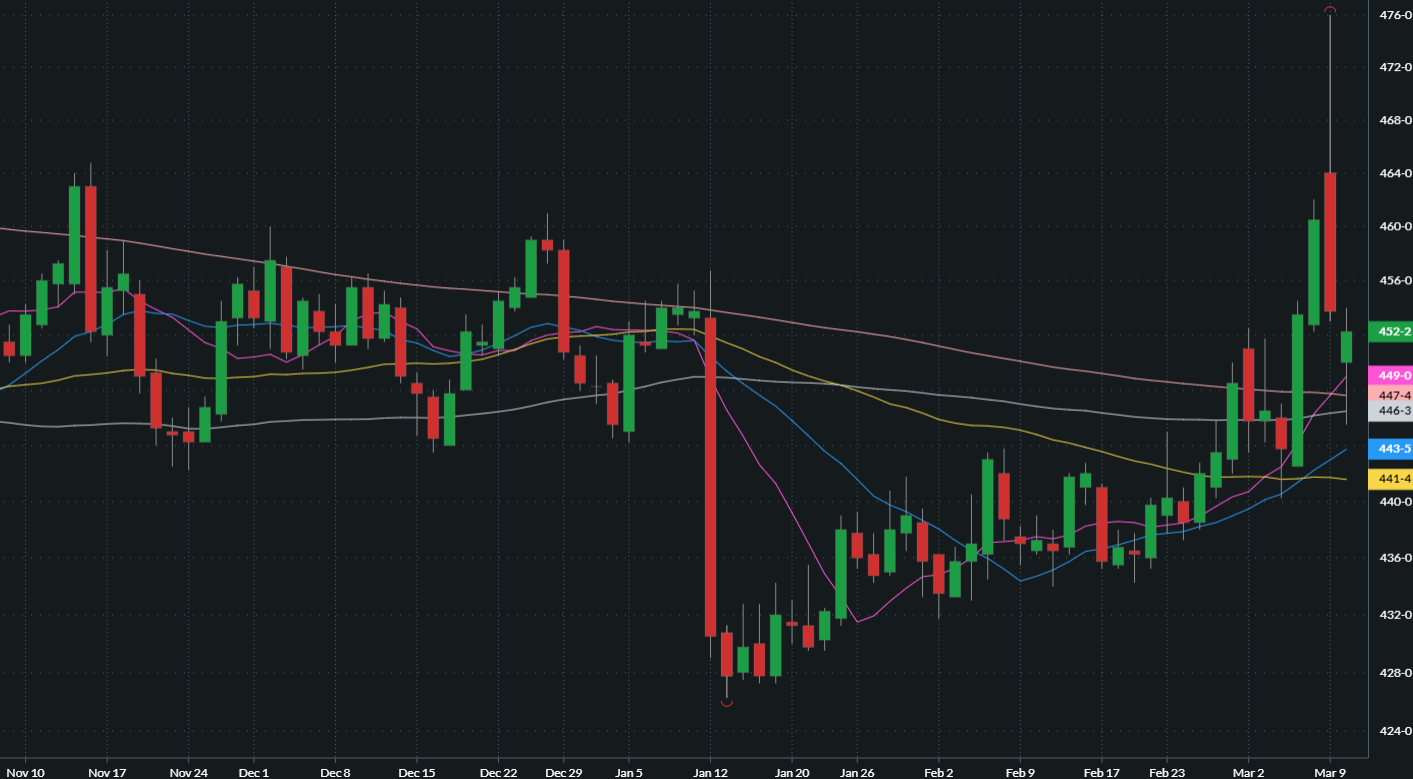Click the 468-0 price axis label
The height and width of the screenshot is (779, 1413).
point(1394,120)
